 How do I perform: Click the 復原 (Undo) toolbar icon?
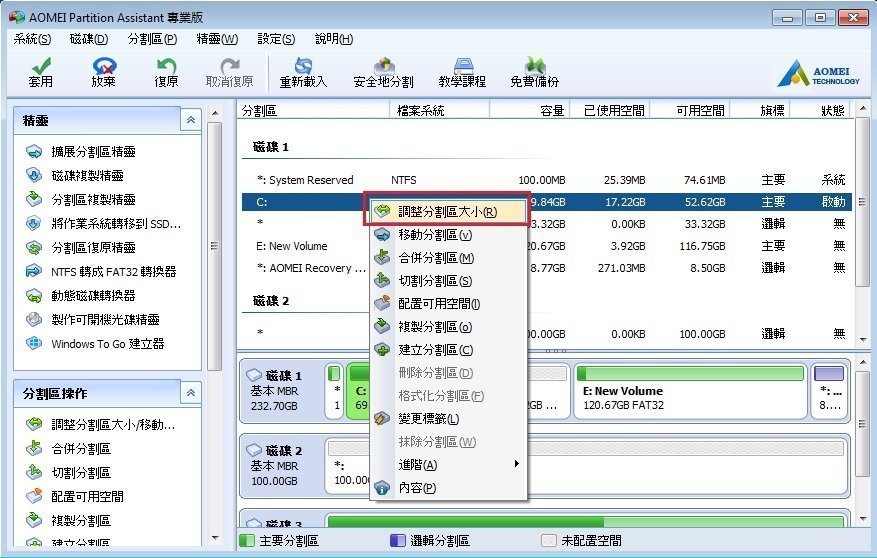coord(166,73)
